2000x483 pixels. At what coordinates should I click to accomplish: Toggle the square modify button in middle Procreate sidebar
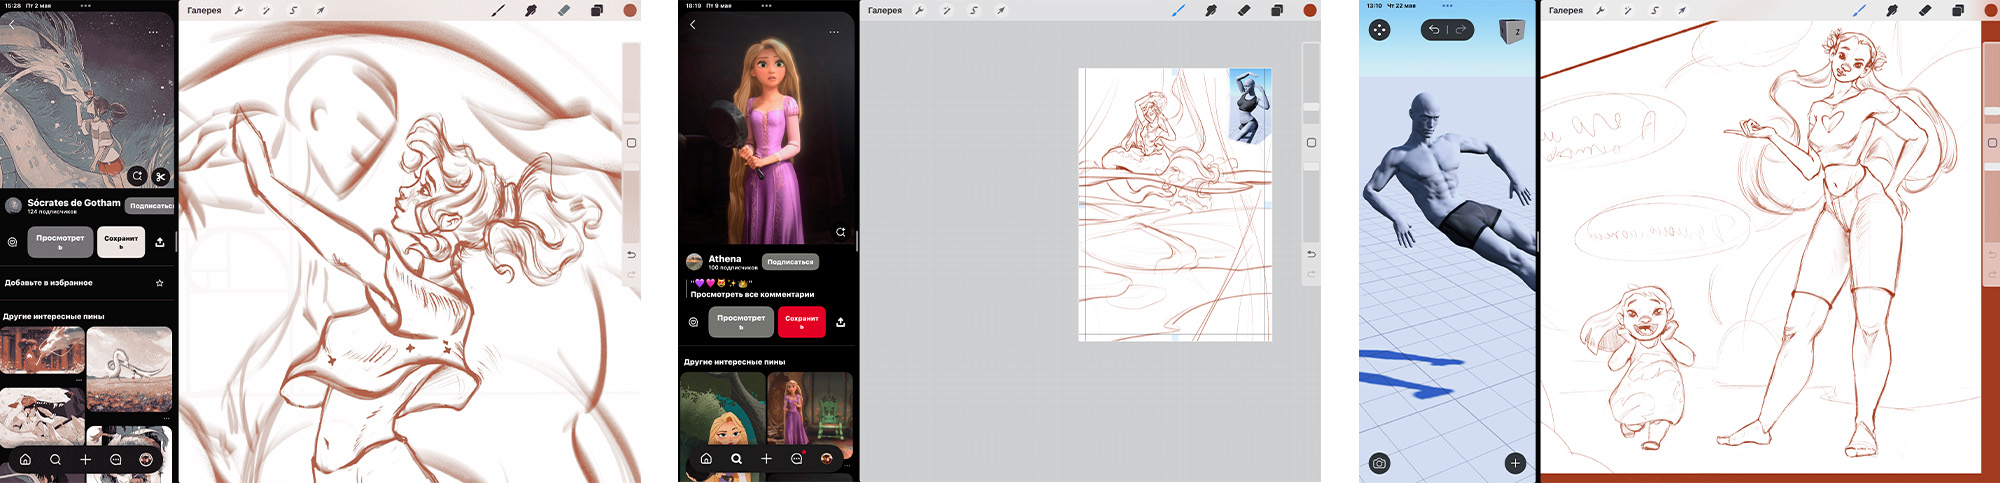pos(1311,143)
